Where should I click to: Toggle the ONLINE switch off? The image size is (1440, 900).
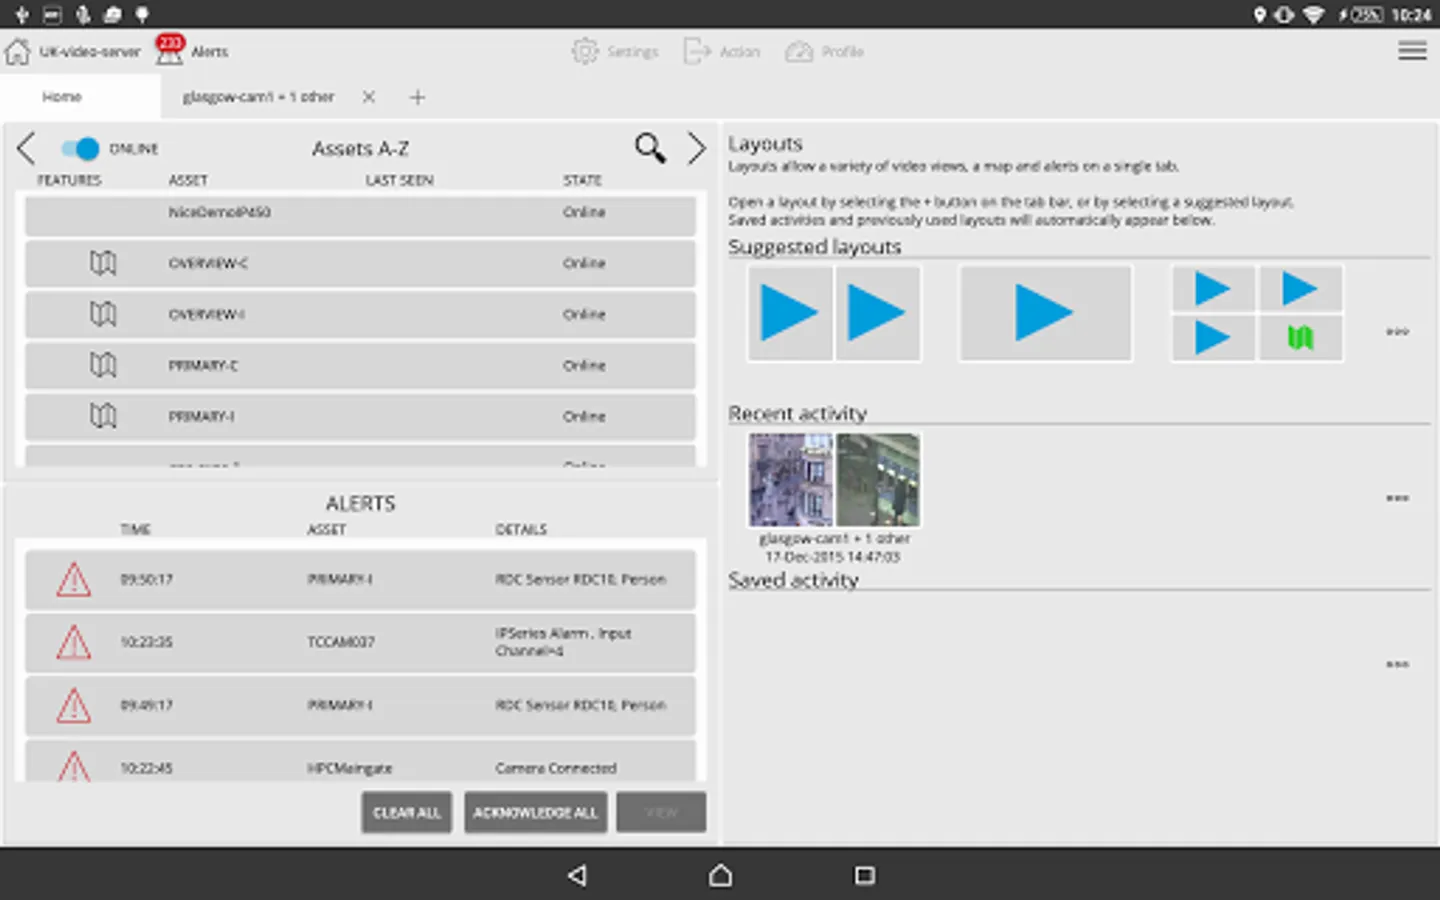click(80, 148)
